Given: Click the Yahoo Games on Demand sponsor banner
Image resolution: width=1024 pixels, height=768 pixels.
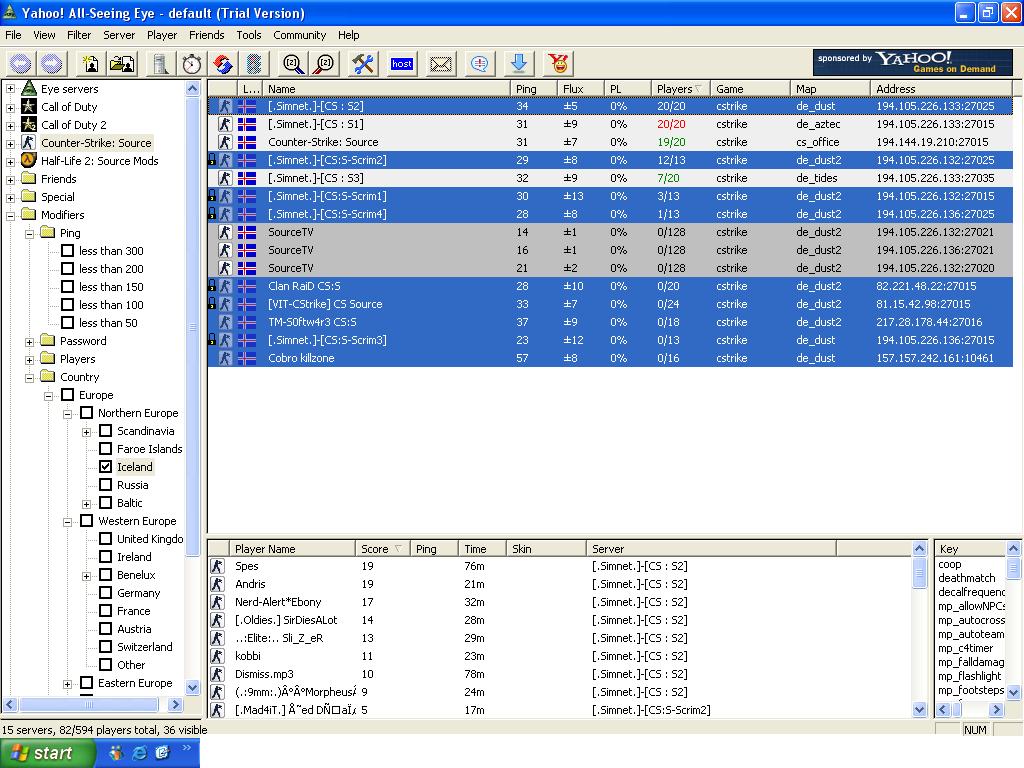Looking at the screenshot, I should (912, 63).
